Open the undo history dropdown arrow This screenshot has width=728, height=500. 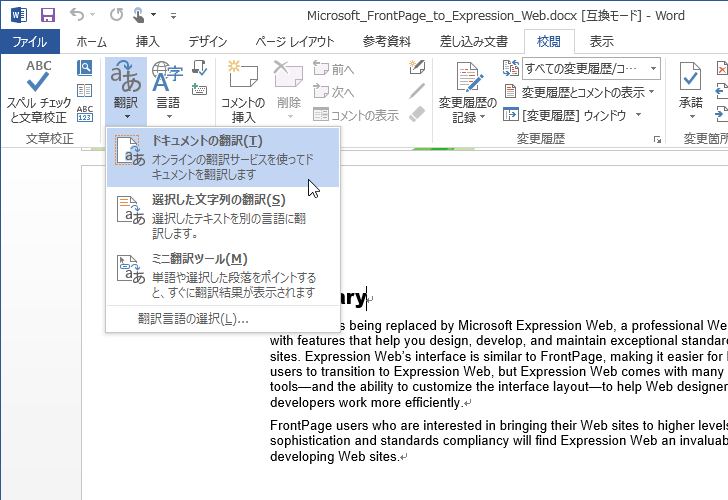[92, 15]
